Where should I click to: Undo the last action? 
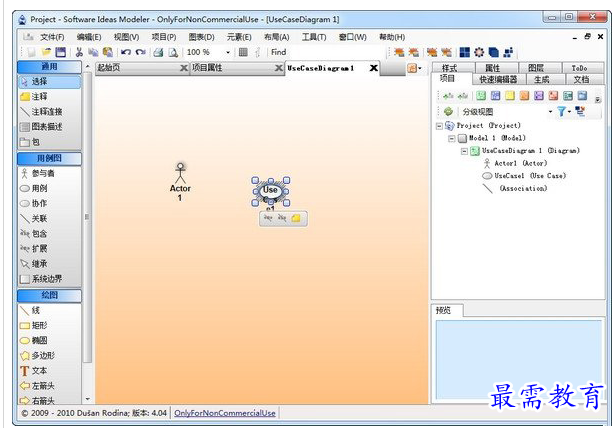click(126, 52)
